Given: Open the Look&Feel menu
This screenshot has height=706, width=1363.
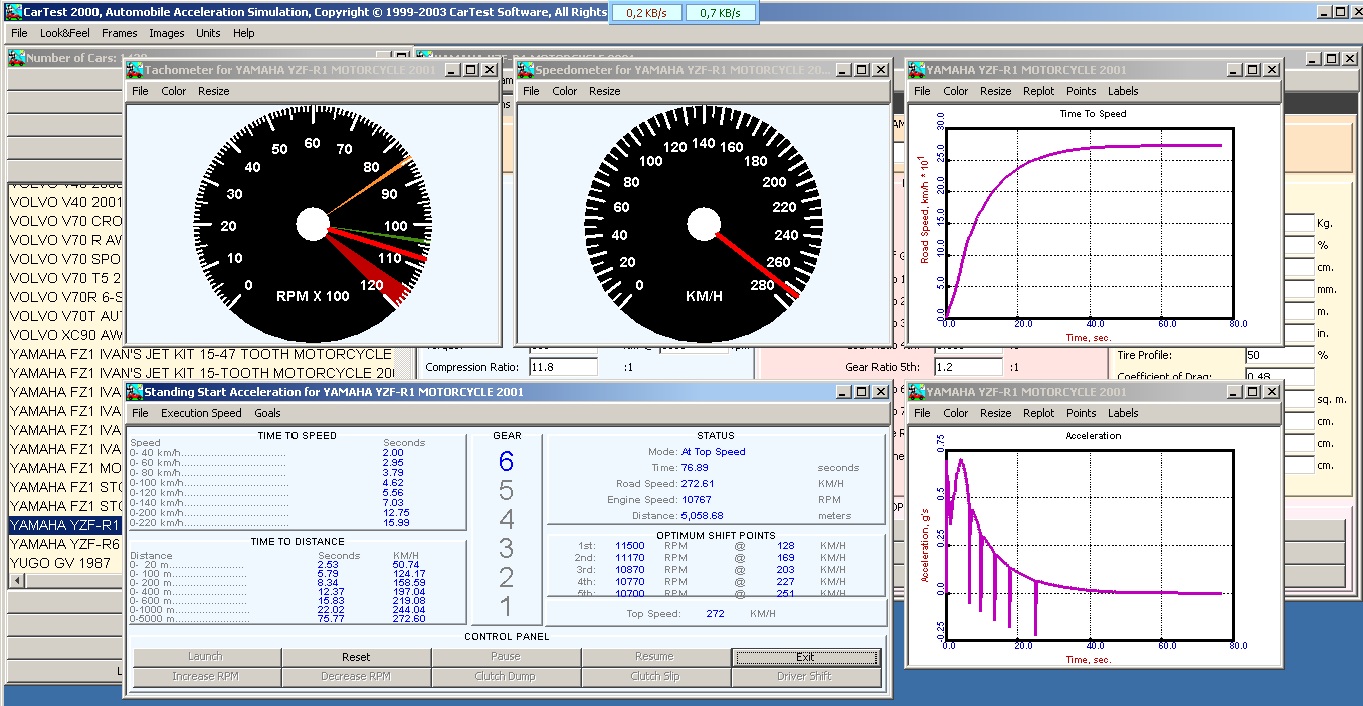Looking at the screenshot, I should pyautogui.click(x=65, y=33).
